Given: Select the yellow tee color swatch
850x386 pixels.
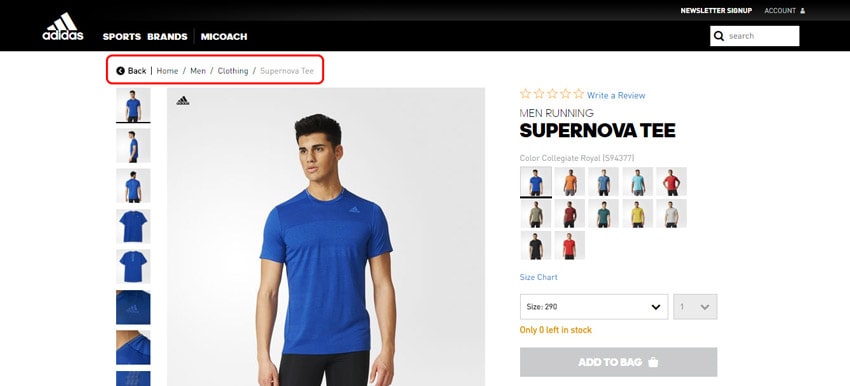Looking at the screenshot, I should click(x=638, y=214).
